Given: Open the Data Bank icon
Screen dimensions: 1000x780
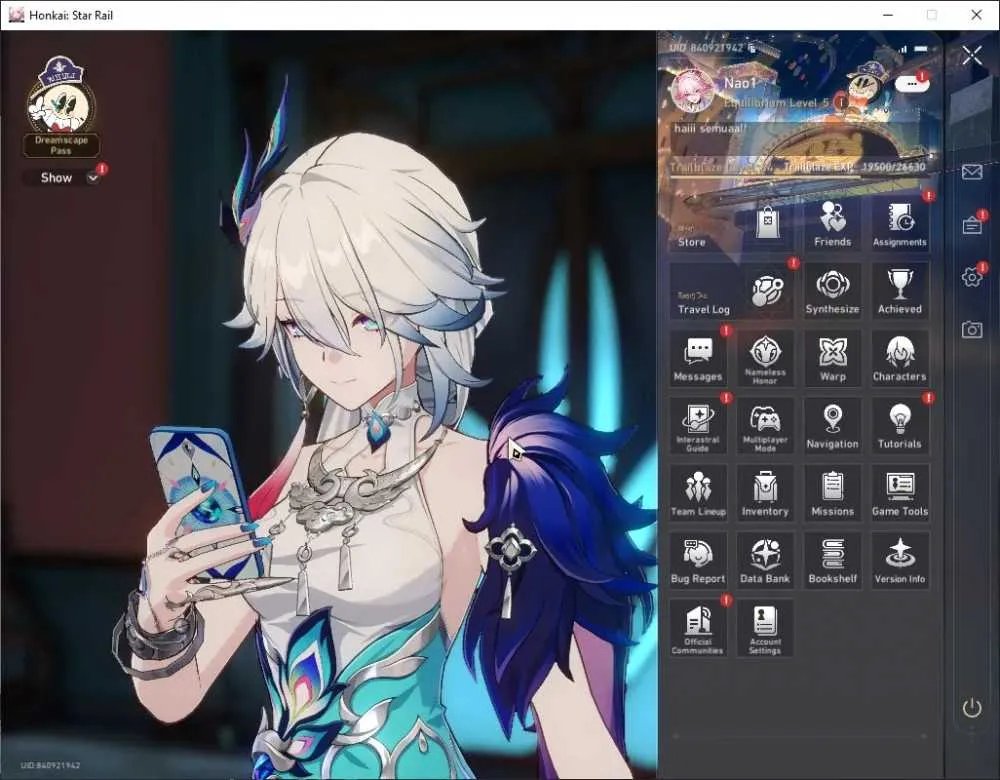Looking at the screenshot, I should (765, 561).
